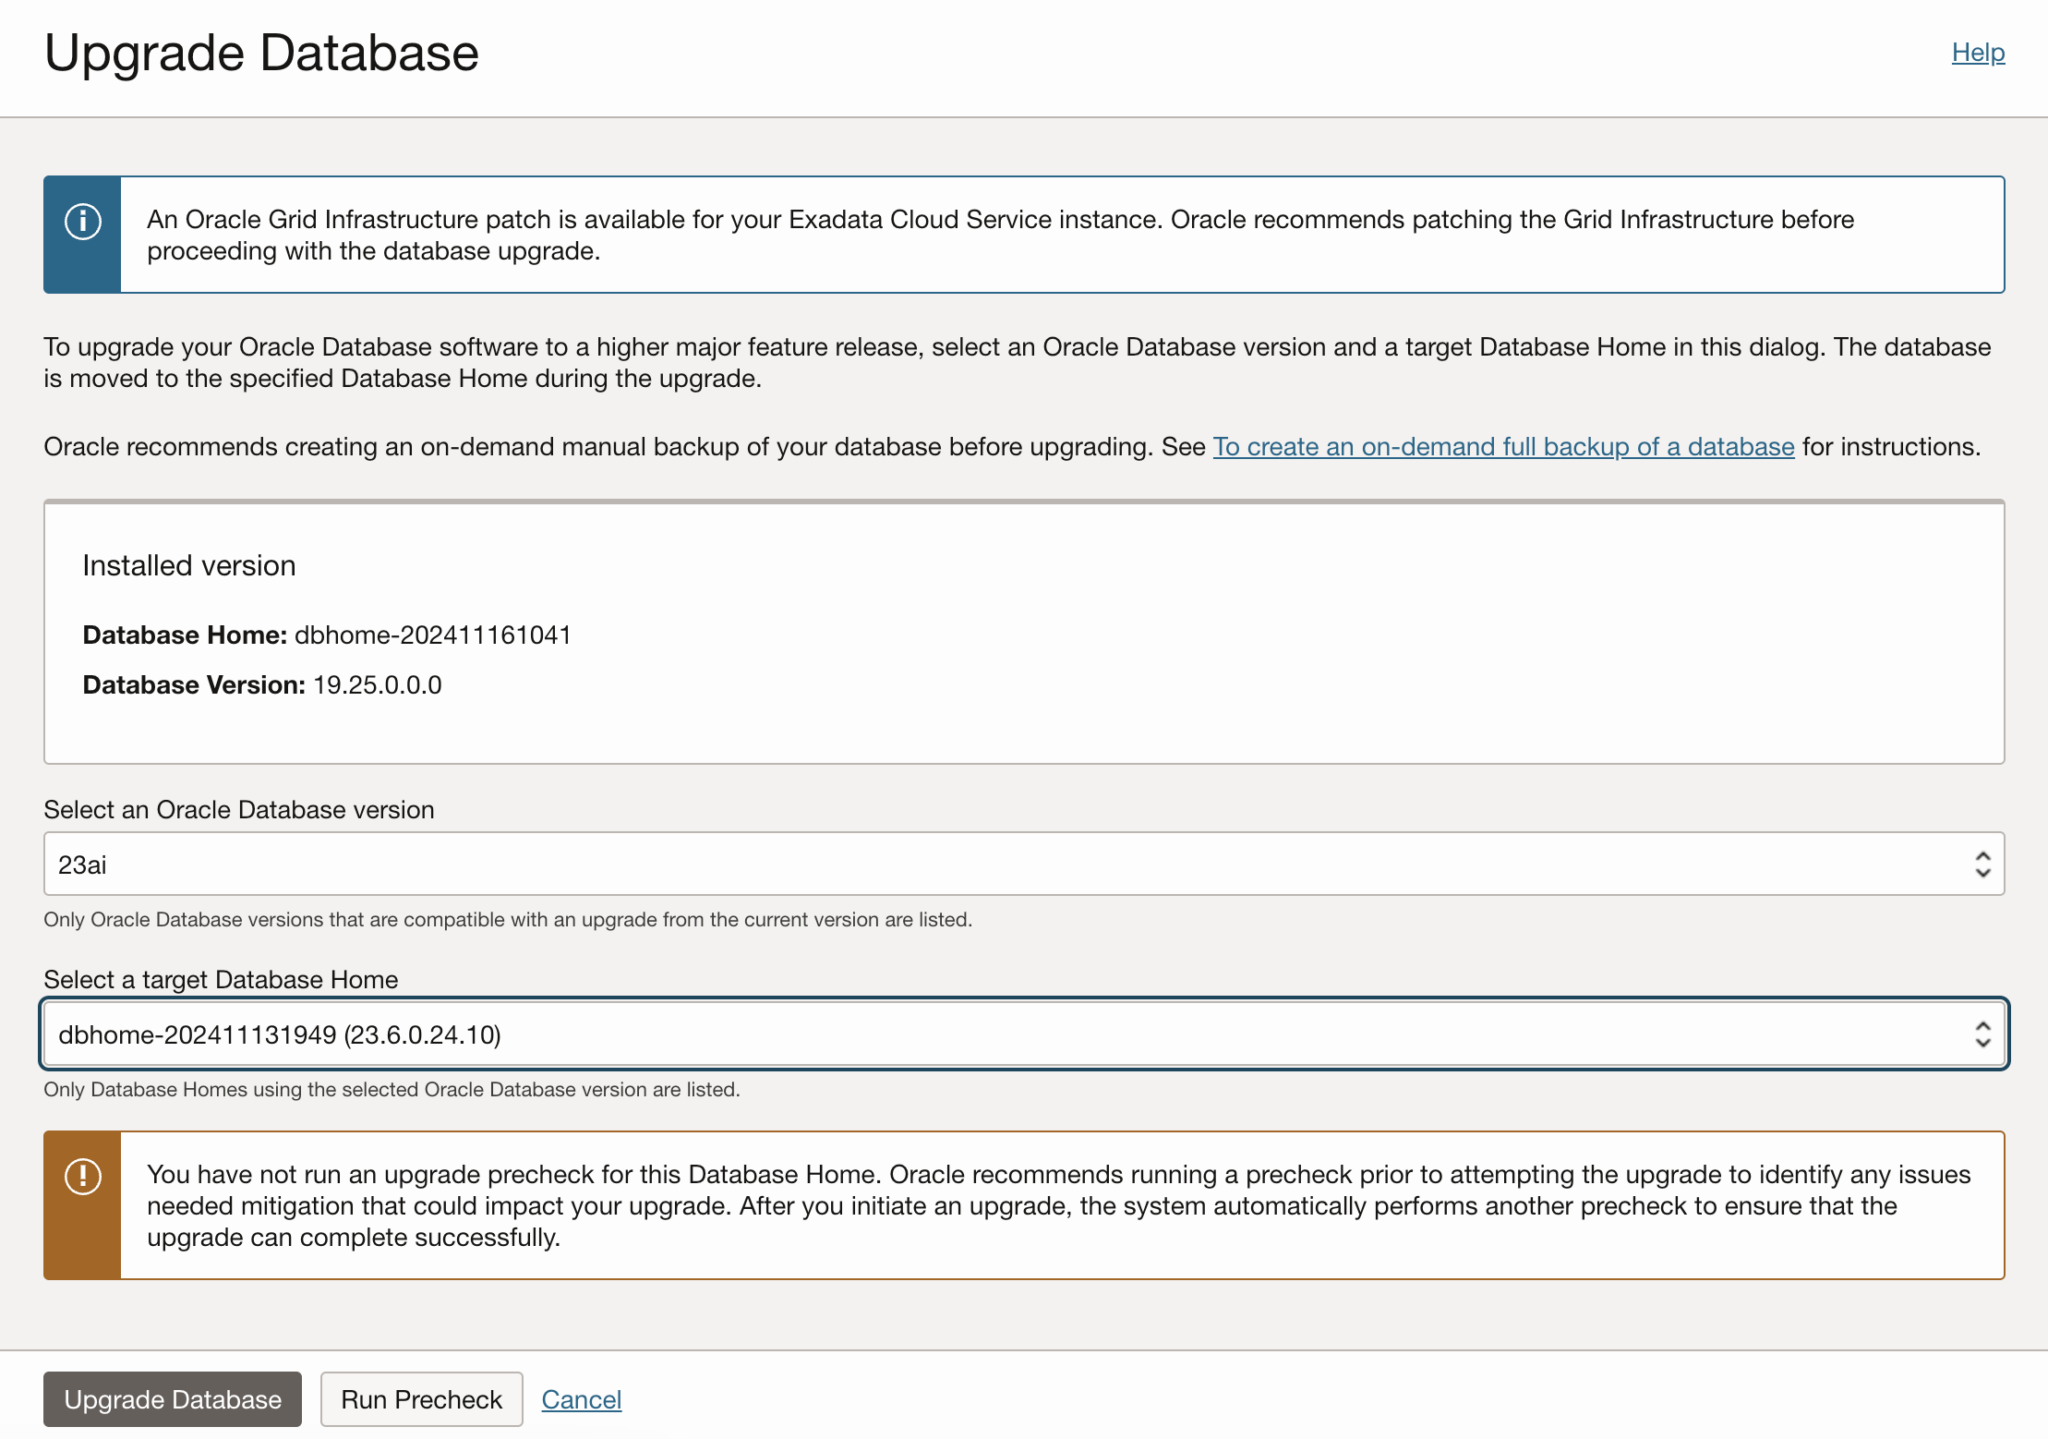Cancel the database upgrade dialog

click(x=581, y=1399)
